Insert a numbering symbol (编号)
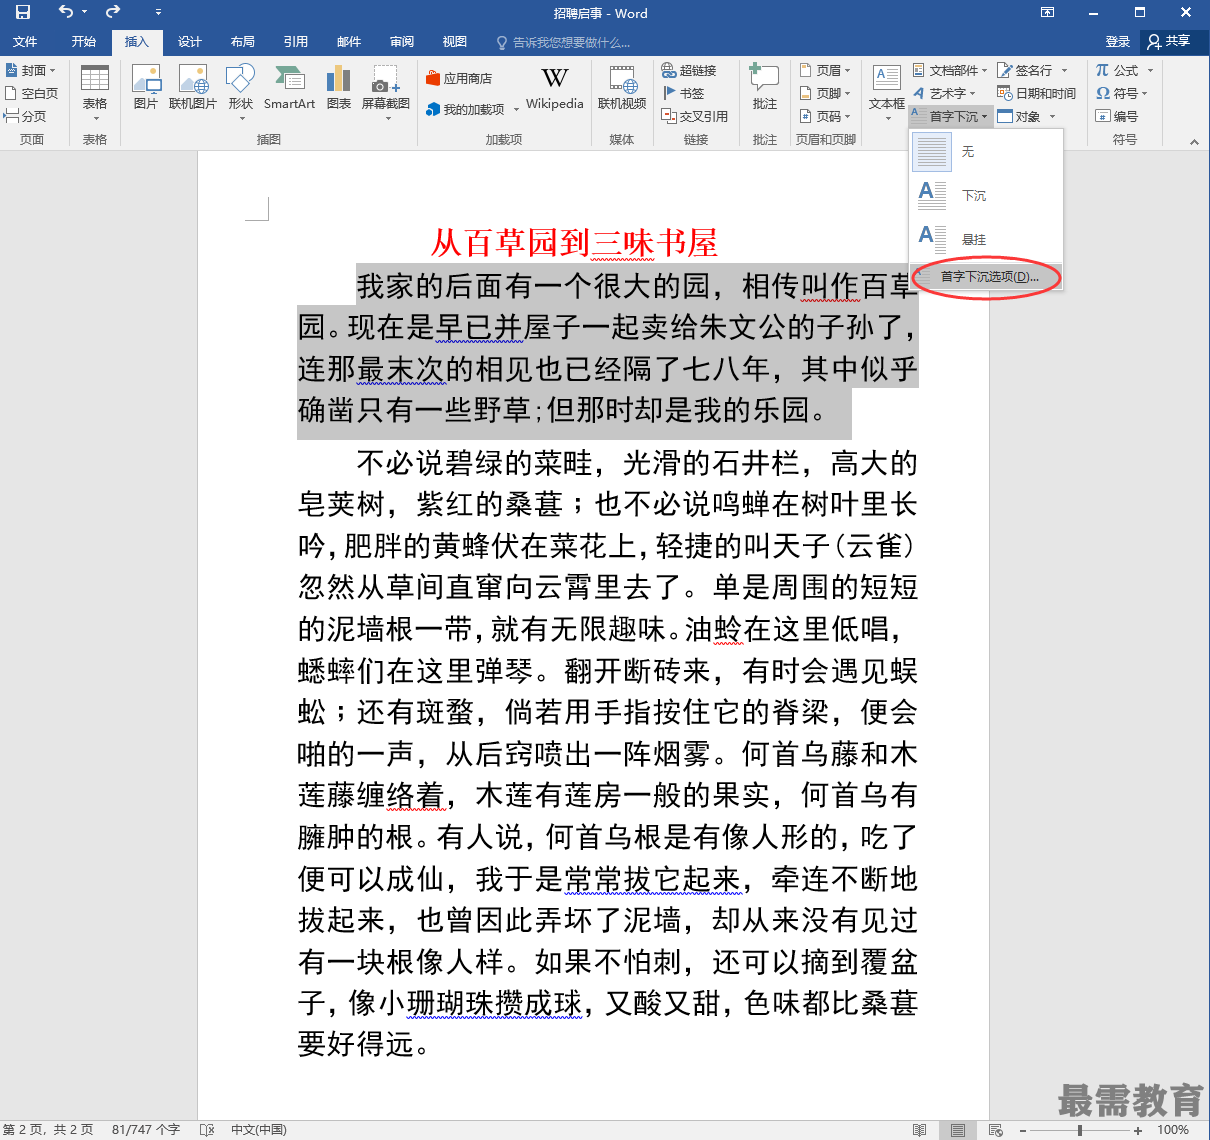 click(1117, 116)
